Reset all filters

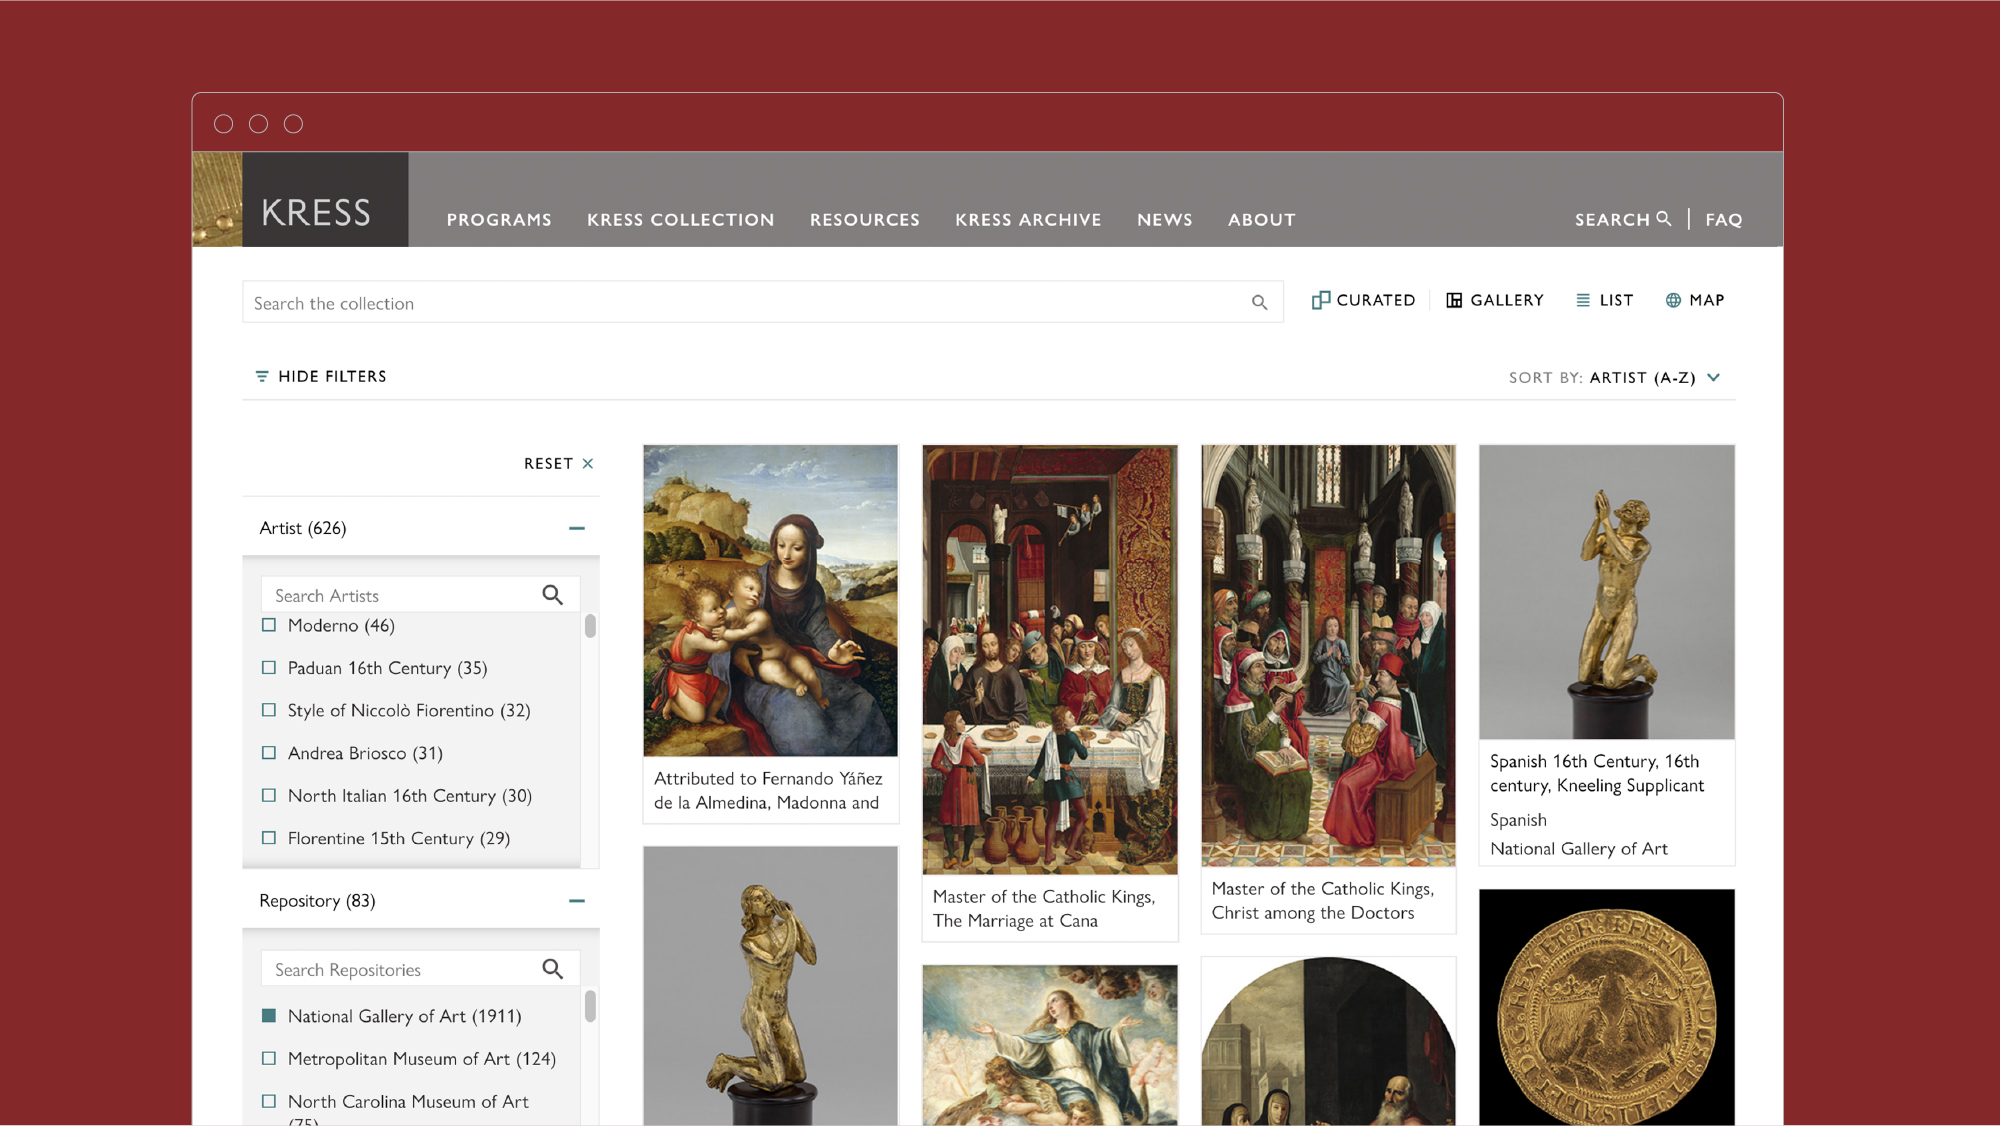[x=558, y=463]
